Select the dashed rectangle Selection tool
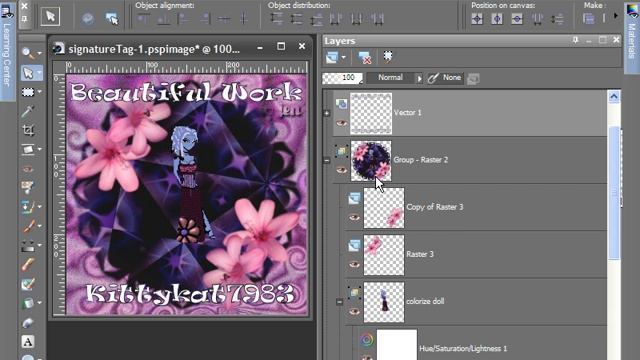 point(28,92)
